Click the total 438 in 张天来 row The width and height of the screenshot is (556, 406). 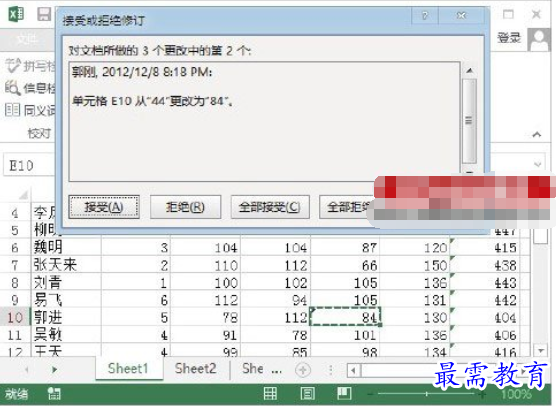(485, 265)
